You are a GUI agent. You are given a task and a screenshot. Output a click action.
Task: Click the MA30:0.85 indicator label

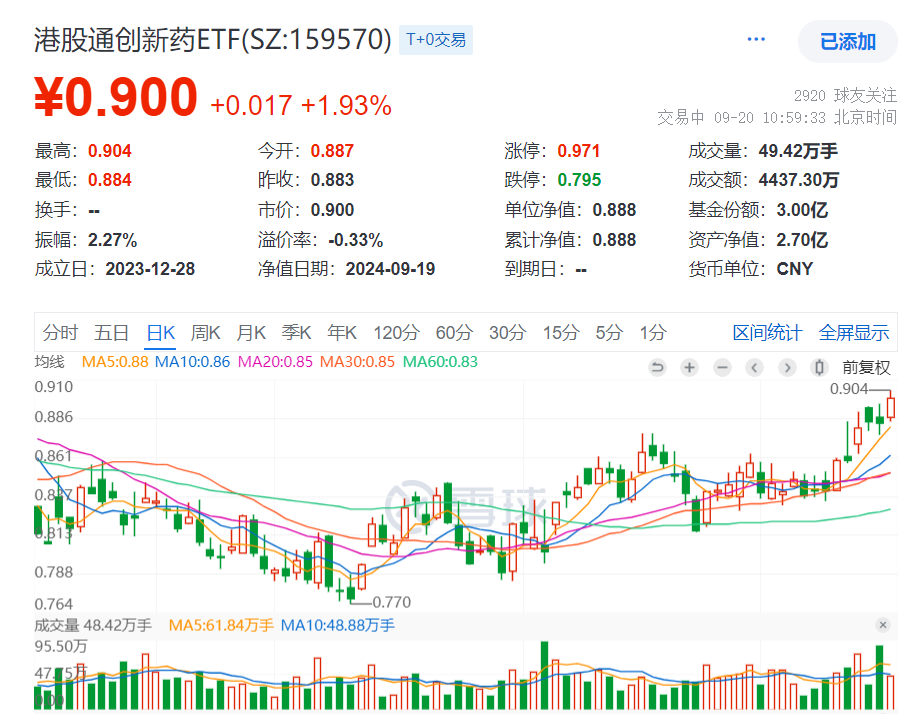point(357,362)
